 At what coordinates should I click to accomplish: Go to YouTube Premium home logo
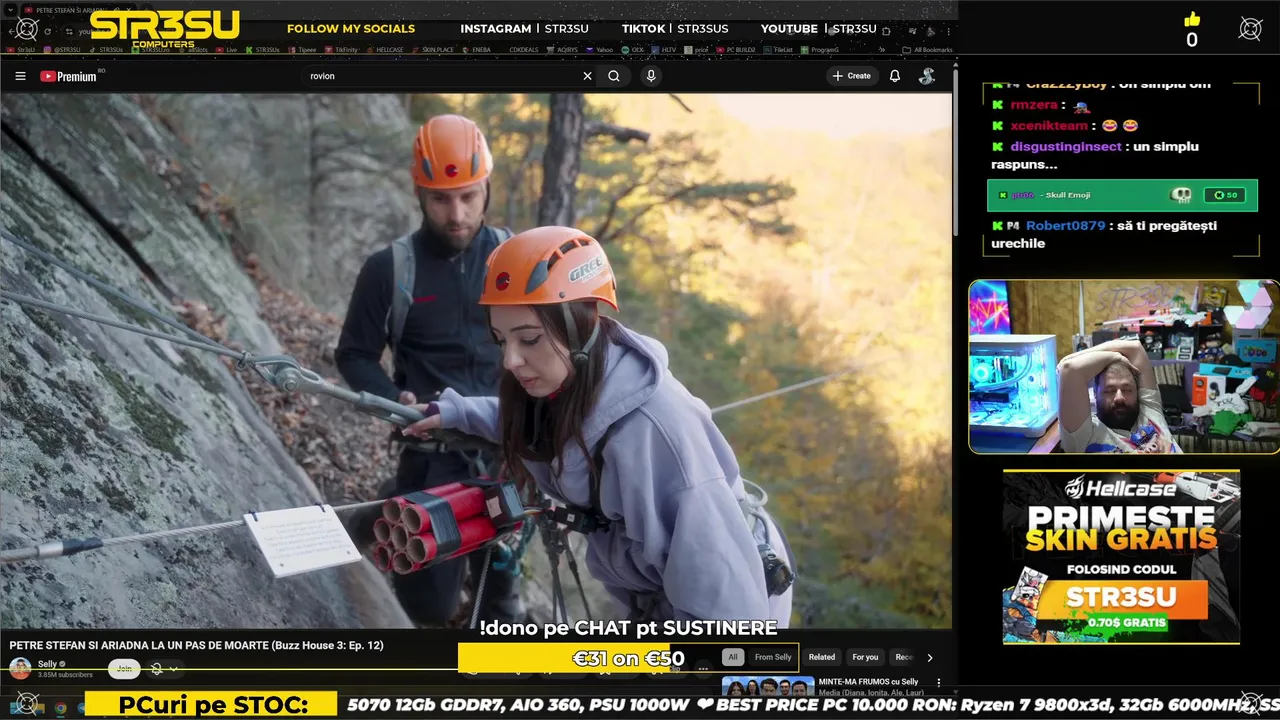[68, 76]
